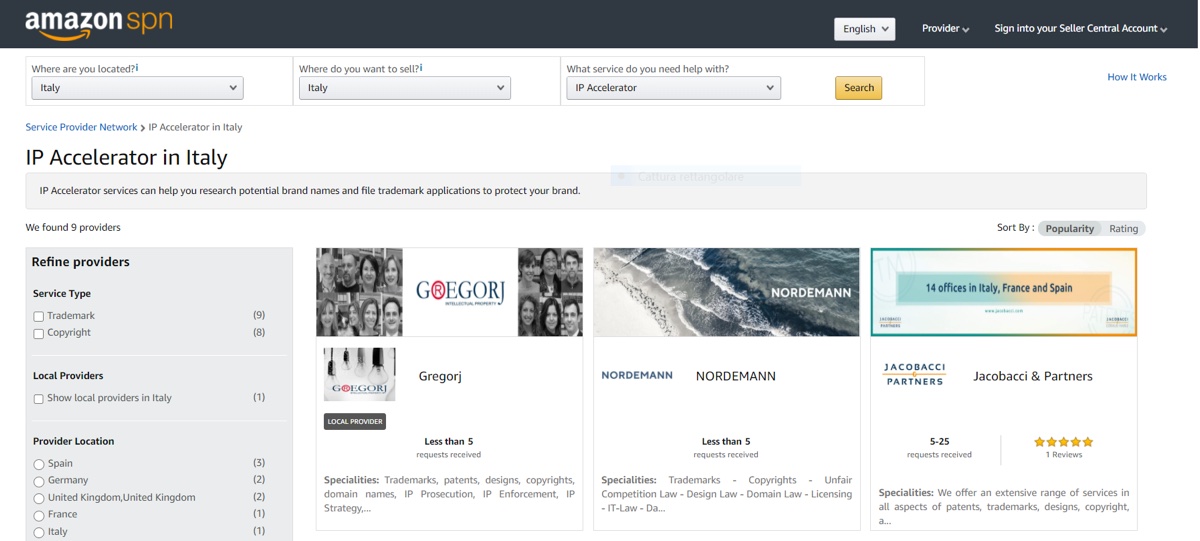Image resolution: width=1200 pixels, height=541 pixels.
Task: Check the Trademark service type box
Action: [39, 316]
